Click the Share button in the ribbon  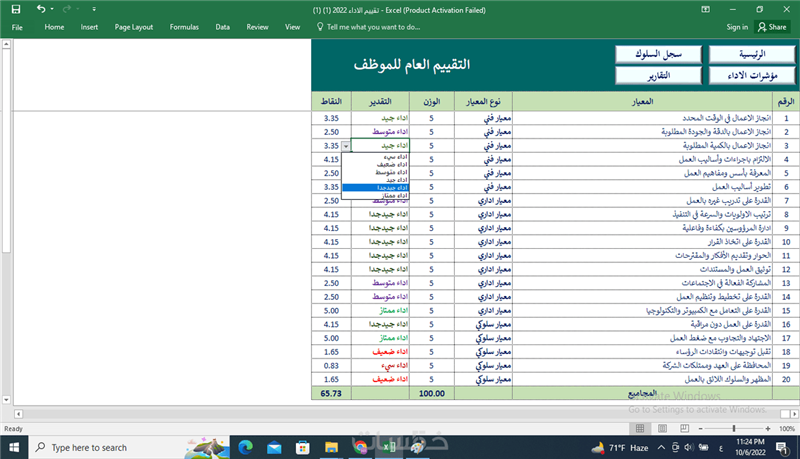point(773,27)
